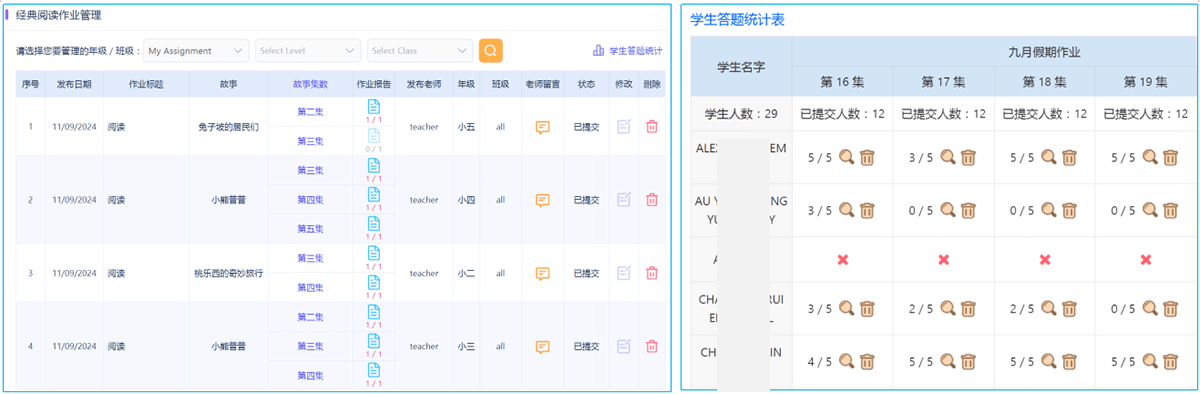Click the orange search button
This screenshot has height=394, width=1200.
[x=490, y=50]
